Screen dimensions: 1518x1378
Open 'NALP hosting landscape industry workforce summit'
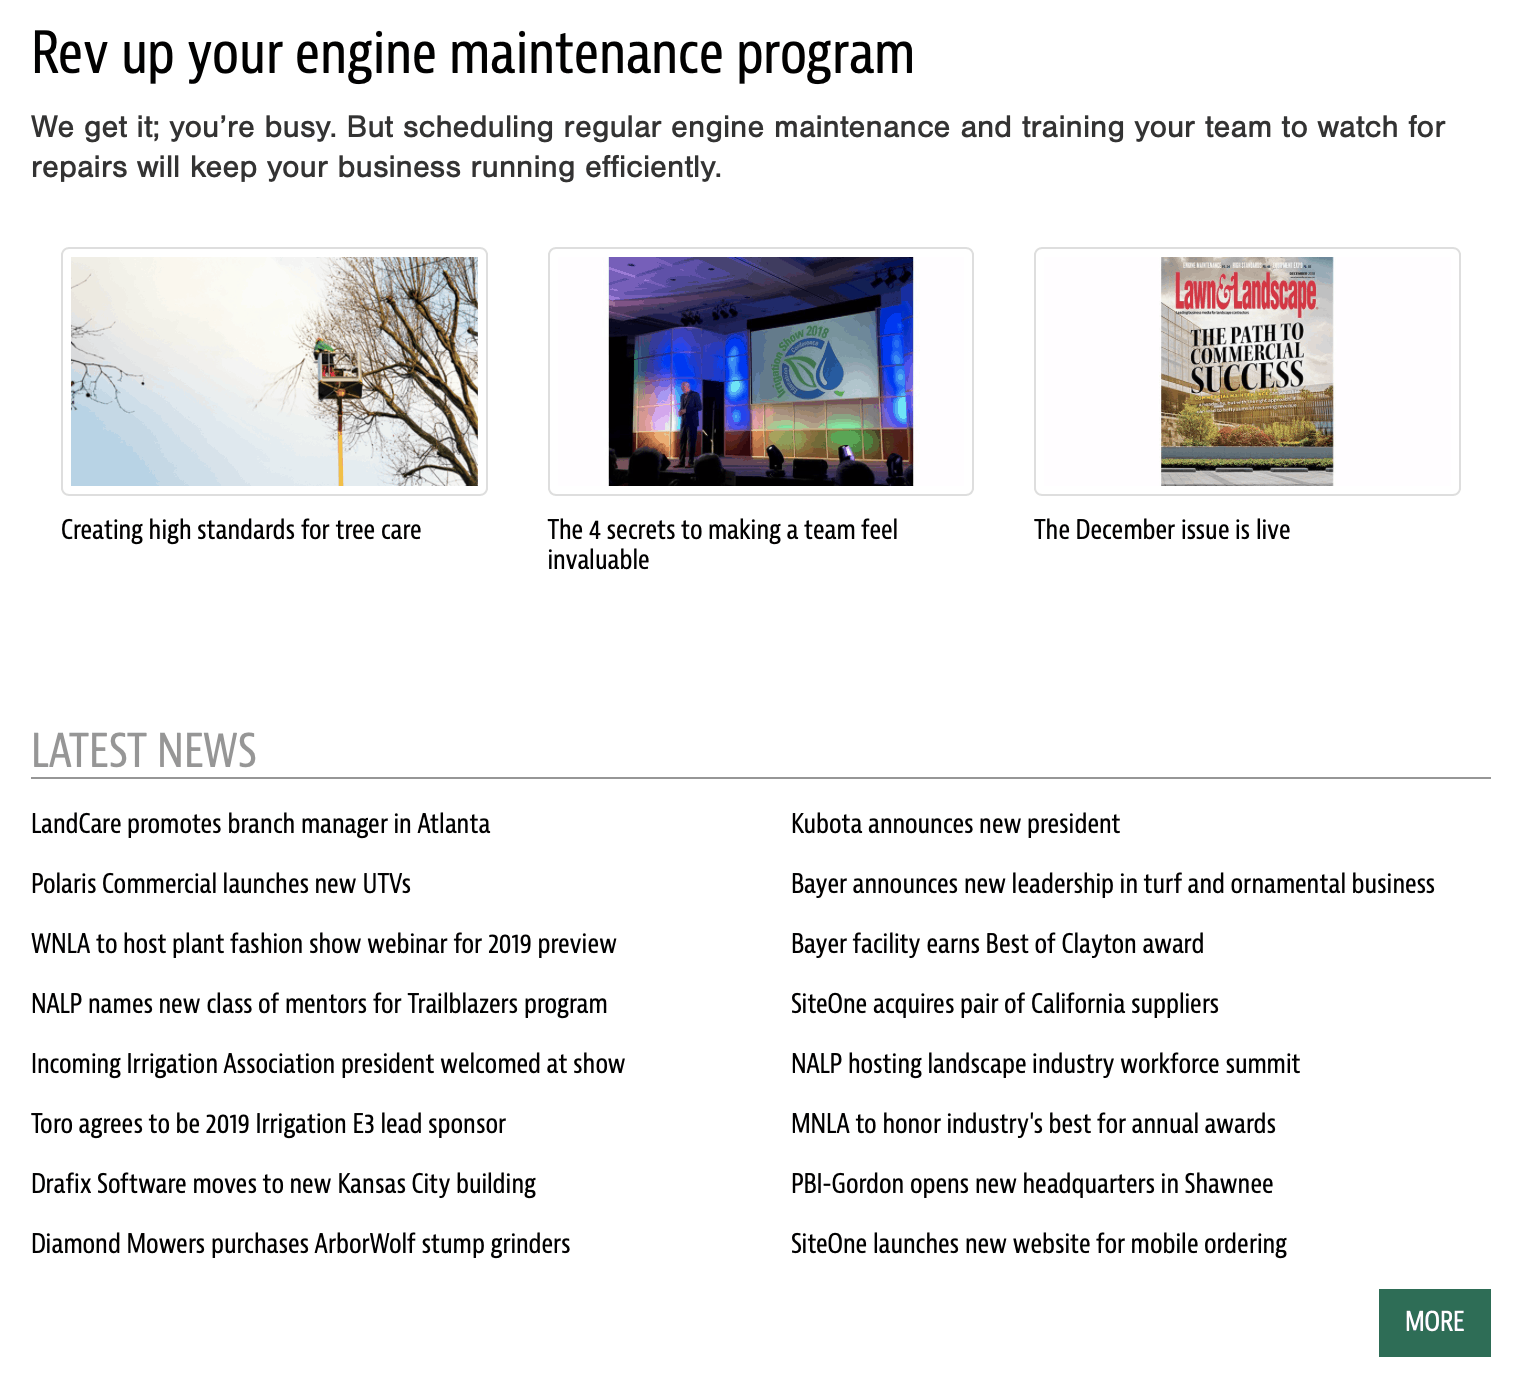pyautogui.click(x=1045, y=1064)
